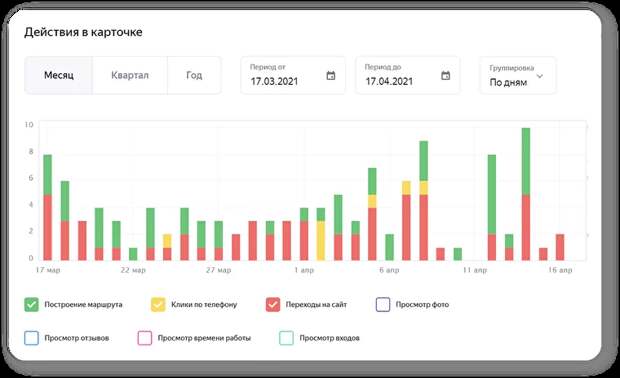Screen dimensions: 620x378
Task: Enable Просмотр входов checkbox
Action: (x=286, y=338)
